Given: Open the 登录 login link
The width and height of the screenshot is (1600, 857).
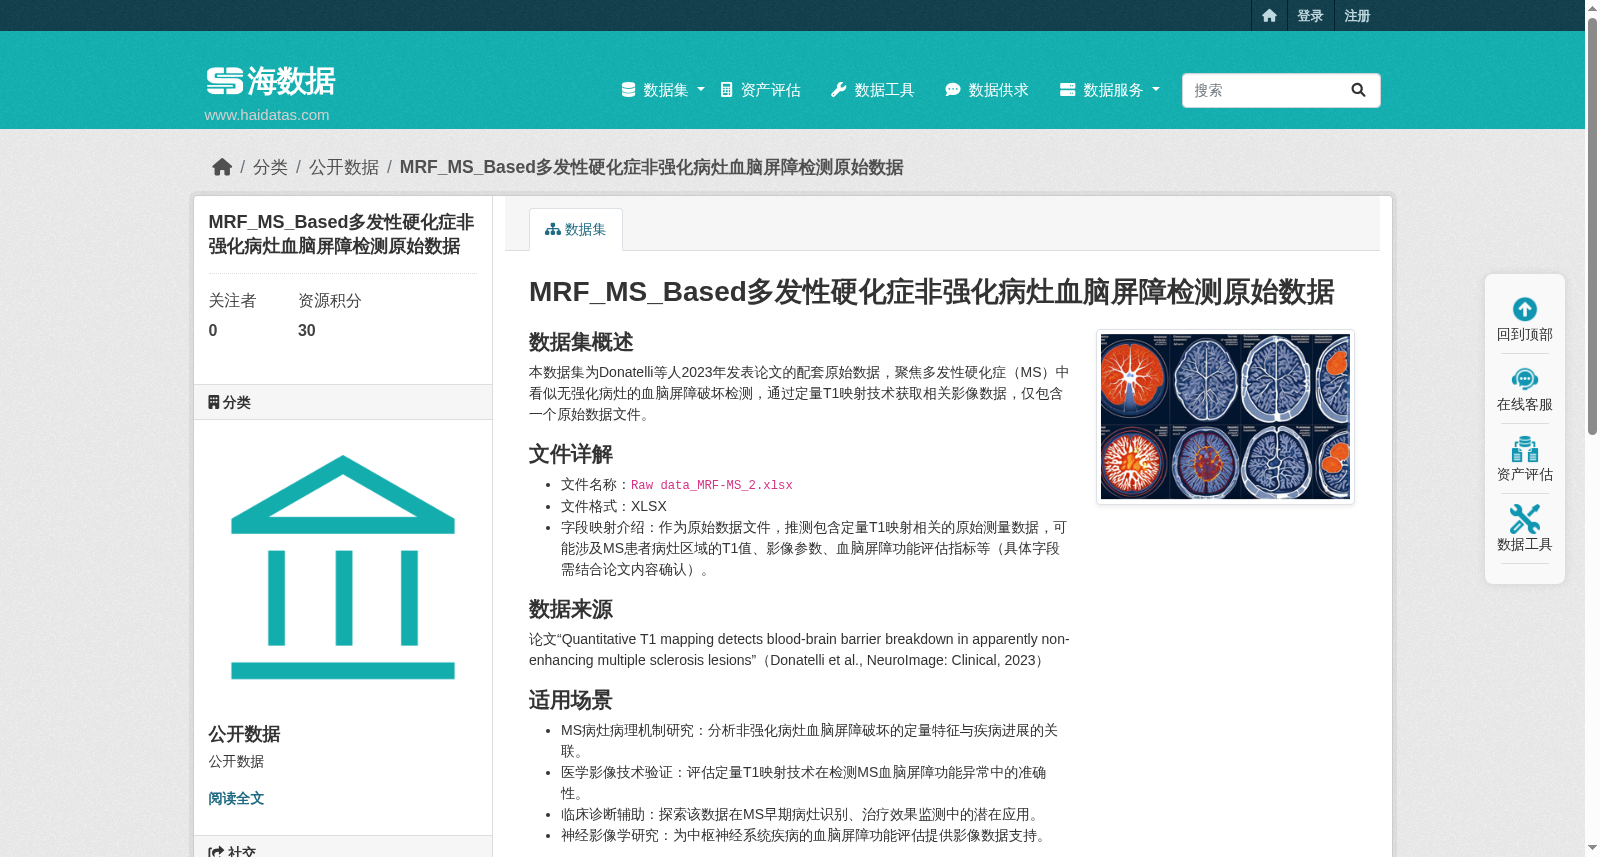Looking at the screenshot, I should tap(1310, 15).
